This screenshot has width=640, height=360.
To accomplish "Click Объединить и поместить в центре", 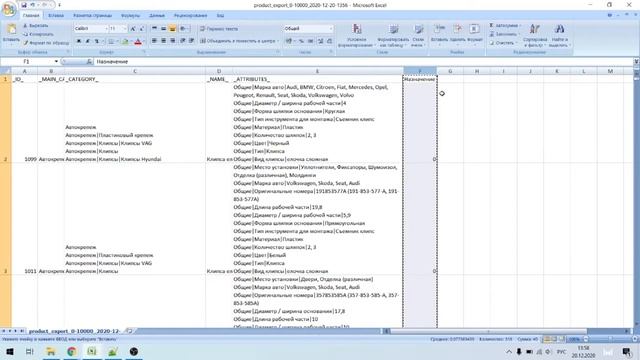I will 239,41.
